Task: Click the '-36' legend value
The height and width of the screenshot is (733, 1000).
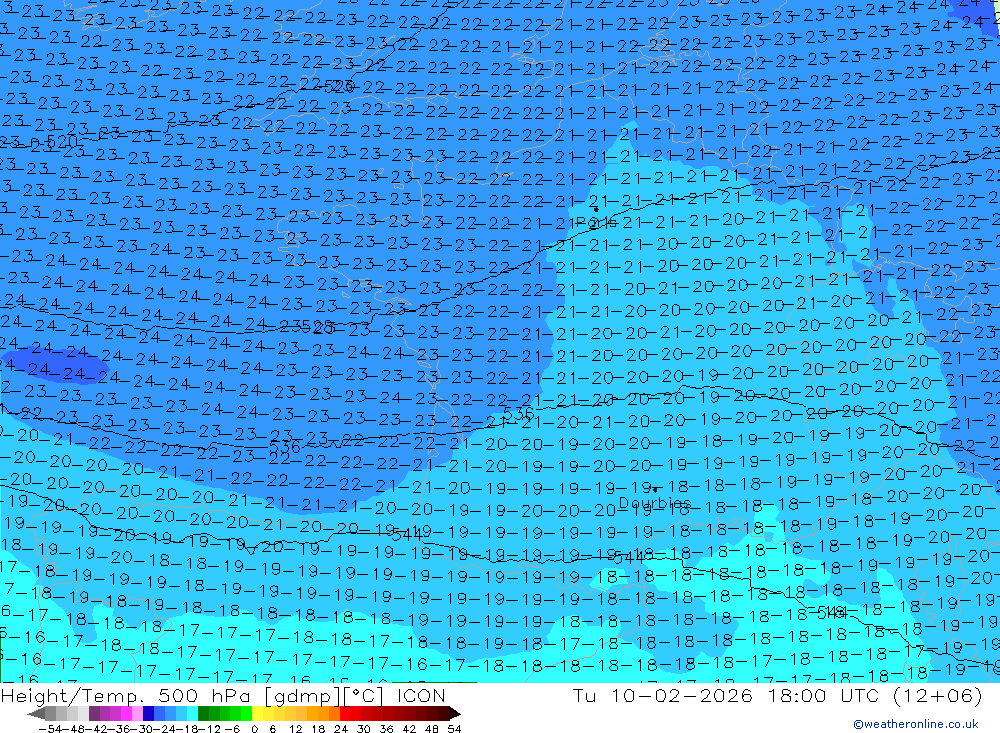Action: pos(119,729)
